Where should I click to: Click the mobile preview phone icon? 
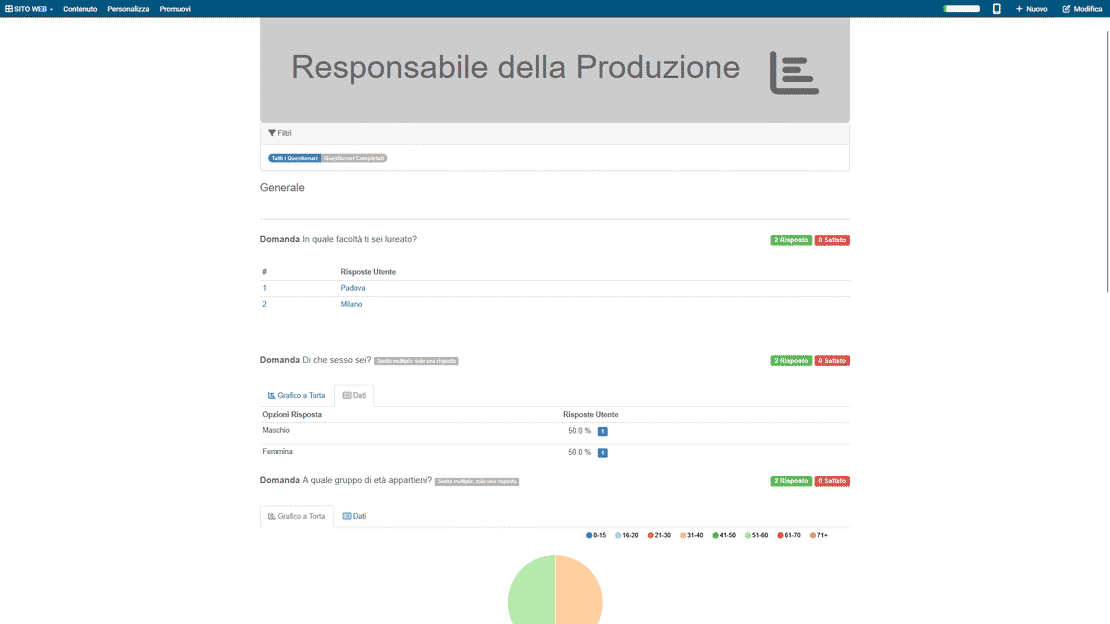point(996,9)
